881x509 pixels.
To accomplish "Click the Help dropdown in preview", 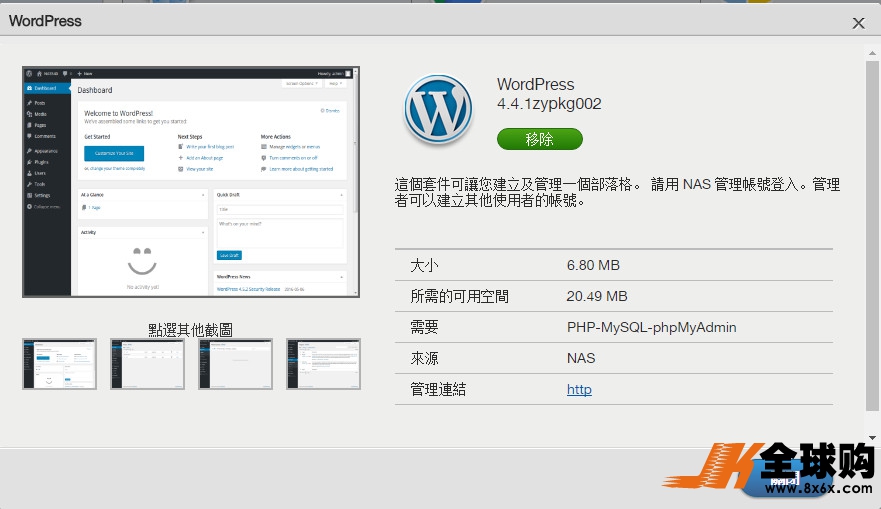I will click(x=336, y=85).
